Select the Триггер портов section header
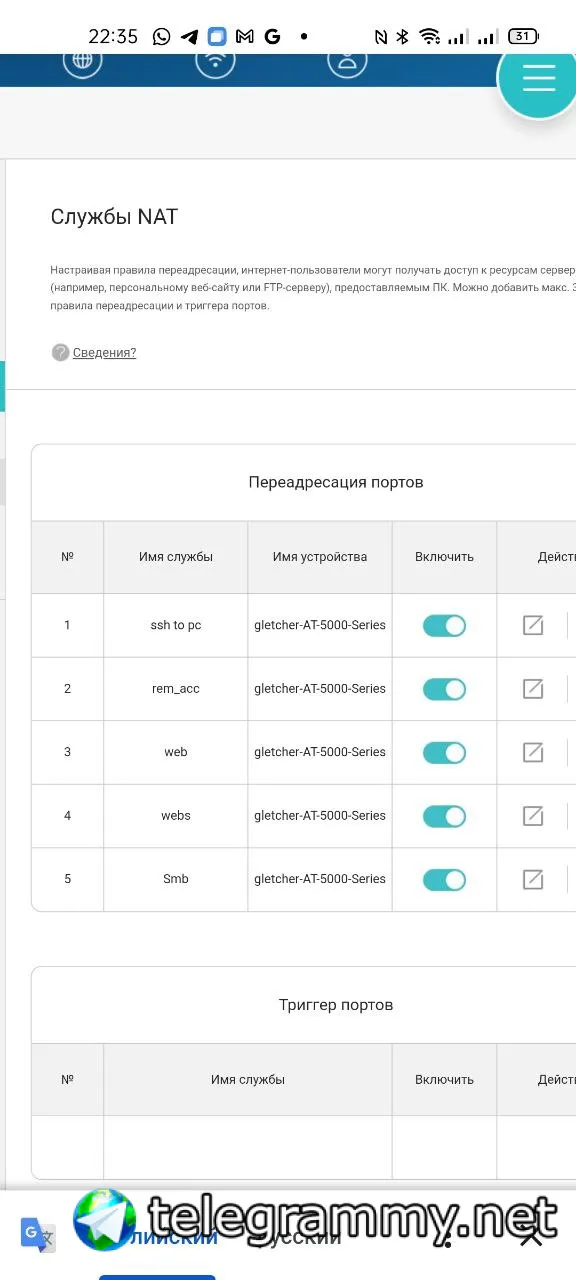The width and height of the screenshot is (576, 1280). coord(336,1005)
